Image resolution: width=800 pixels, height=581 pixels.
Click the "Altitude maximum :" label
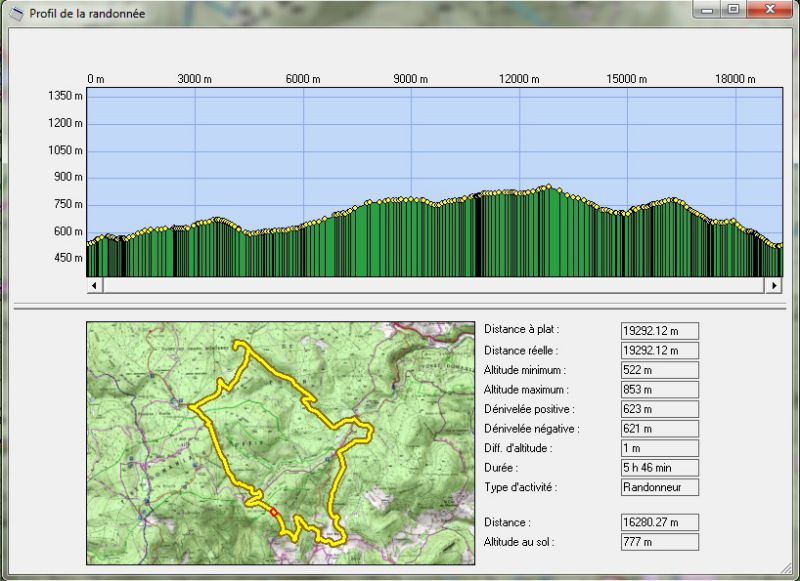[526, 390]
